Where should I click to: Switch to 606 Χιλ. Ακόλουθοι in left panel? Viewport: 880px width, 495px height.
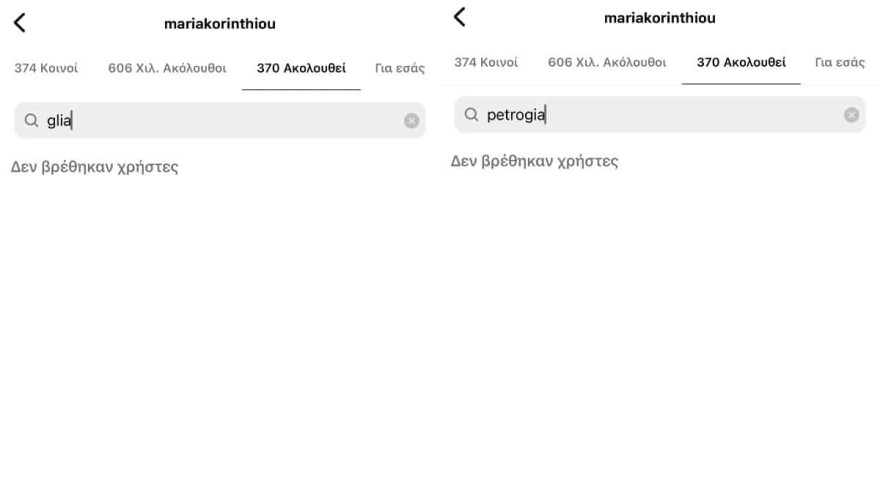[167, 68]
